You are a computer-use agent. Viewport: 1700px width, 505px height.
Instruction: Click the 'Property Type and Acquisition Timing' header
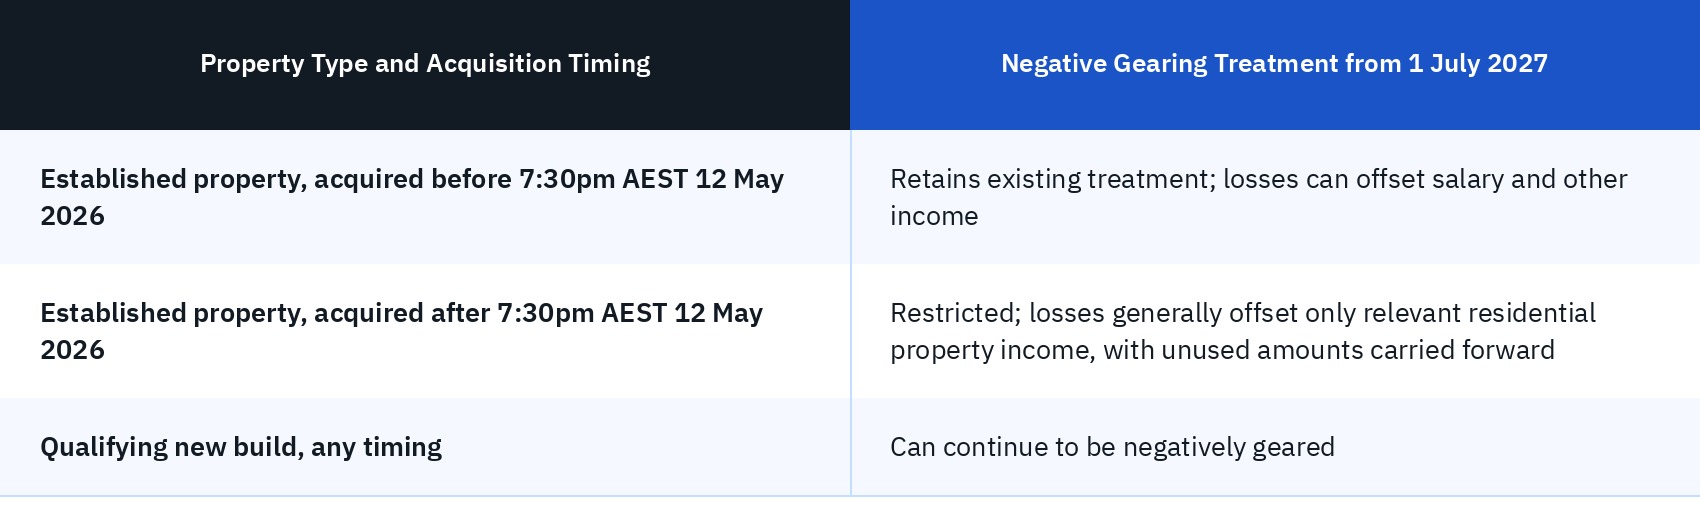click(x=425, y=64)
